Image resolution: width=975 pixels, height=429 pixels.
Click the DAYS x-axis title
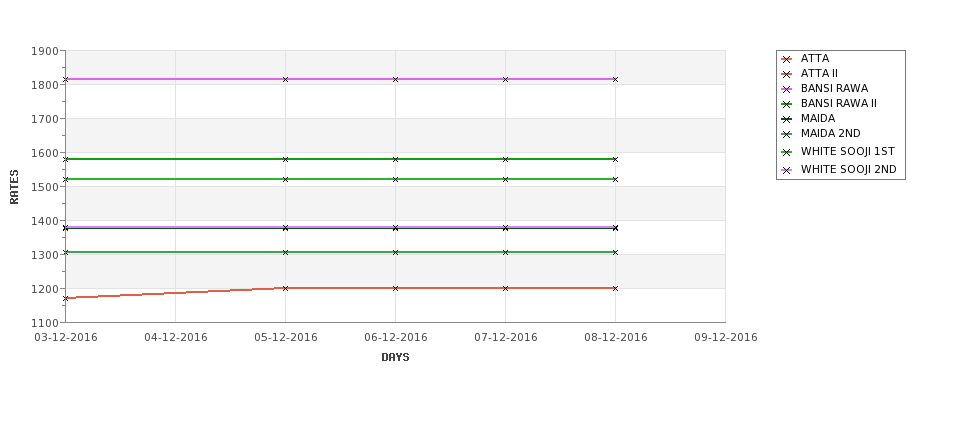[395, 358]
